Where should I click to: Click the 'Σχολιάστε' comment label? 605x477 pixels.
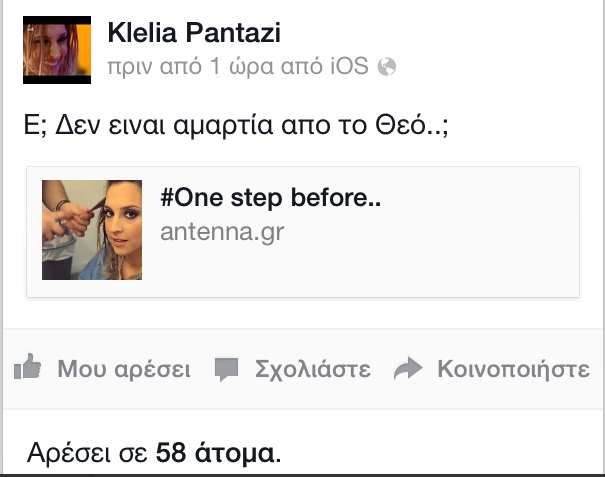click(x=313, y=369)
